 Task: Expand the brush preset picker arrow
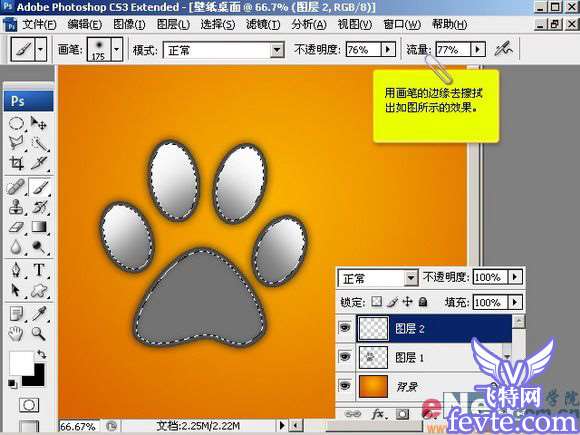(117, 49)
